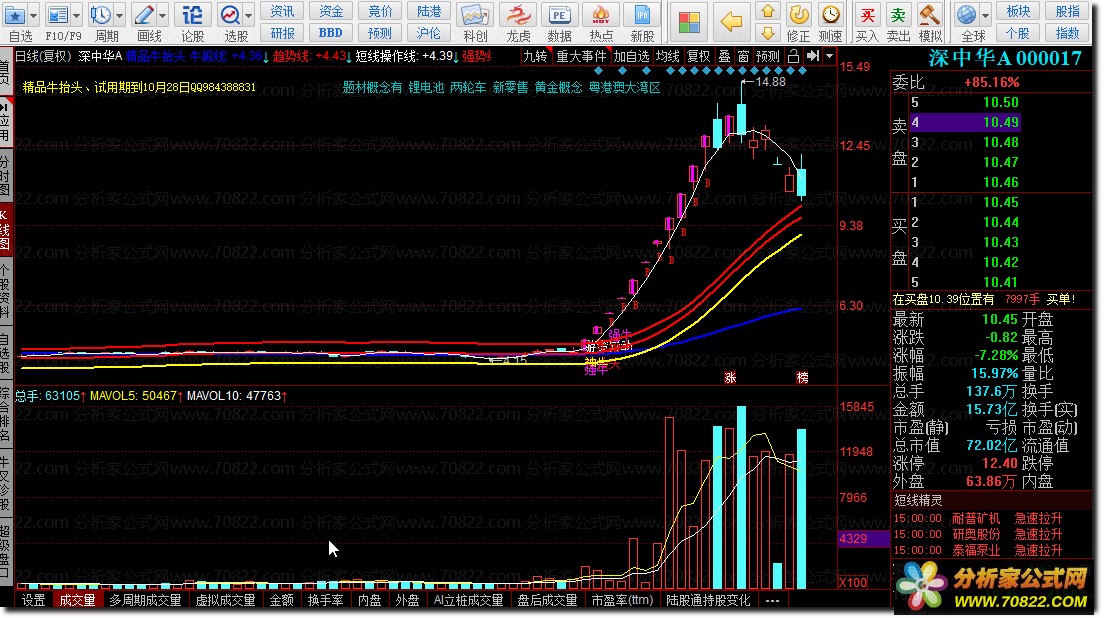Click 加自选 add to watchlist
The width and height of the screenshot is (1104, 618).
[632, 56]
